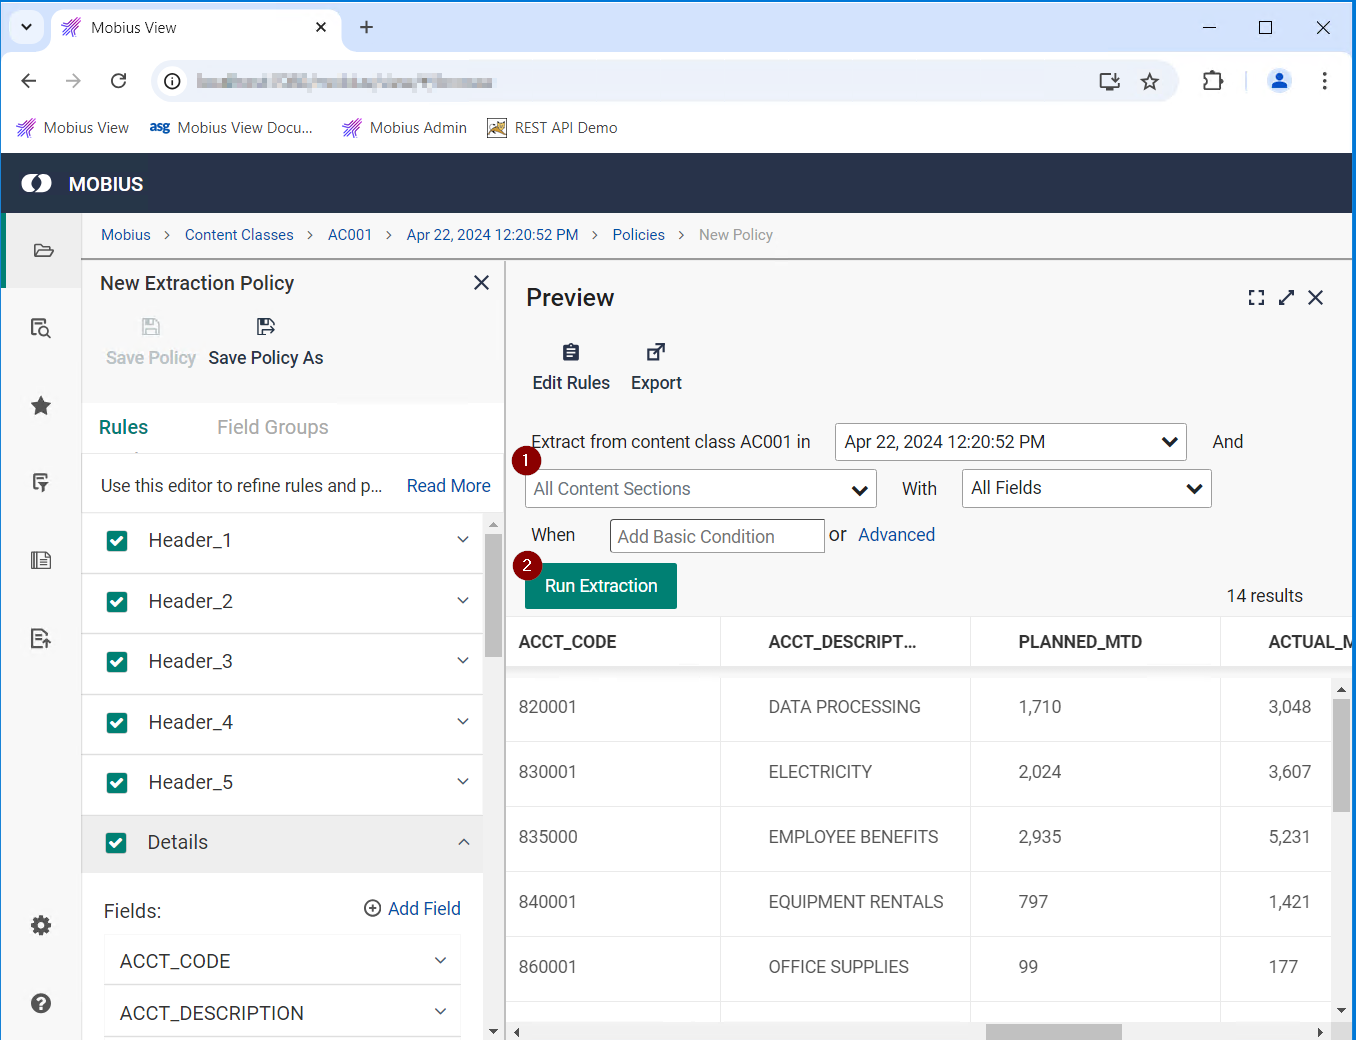Uncheck the Header_1 rule checkbox
The width and height of the screenshot is (1356, 1040).
117,541
